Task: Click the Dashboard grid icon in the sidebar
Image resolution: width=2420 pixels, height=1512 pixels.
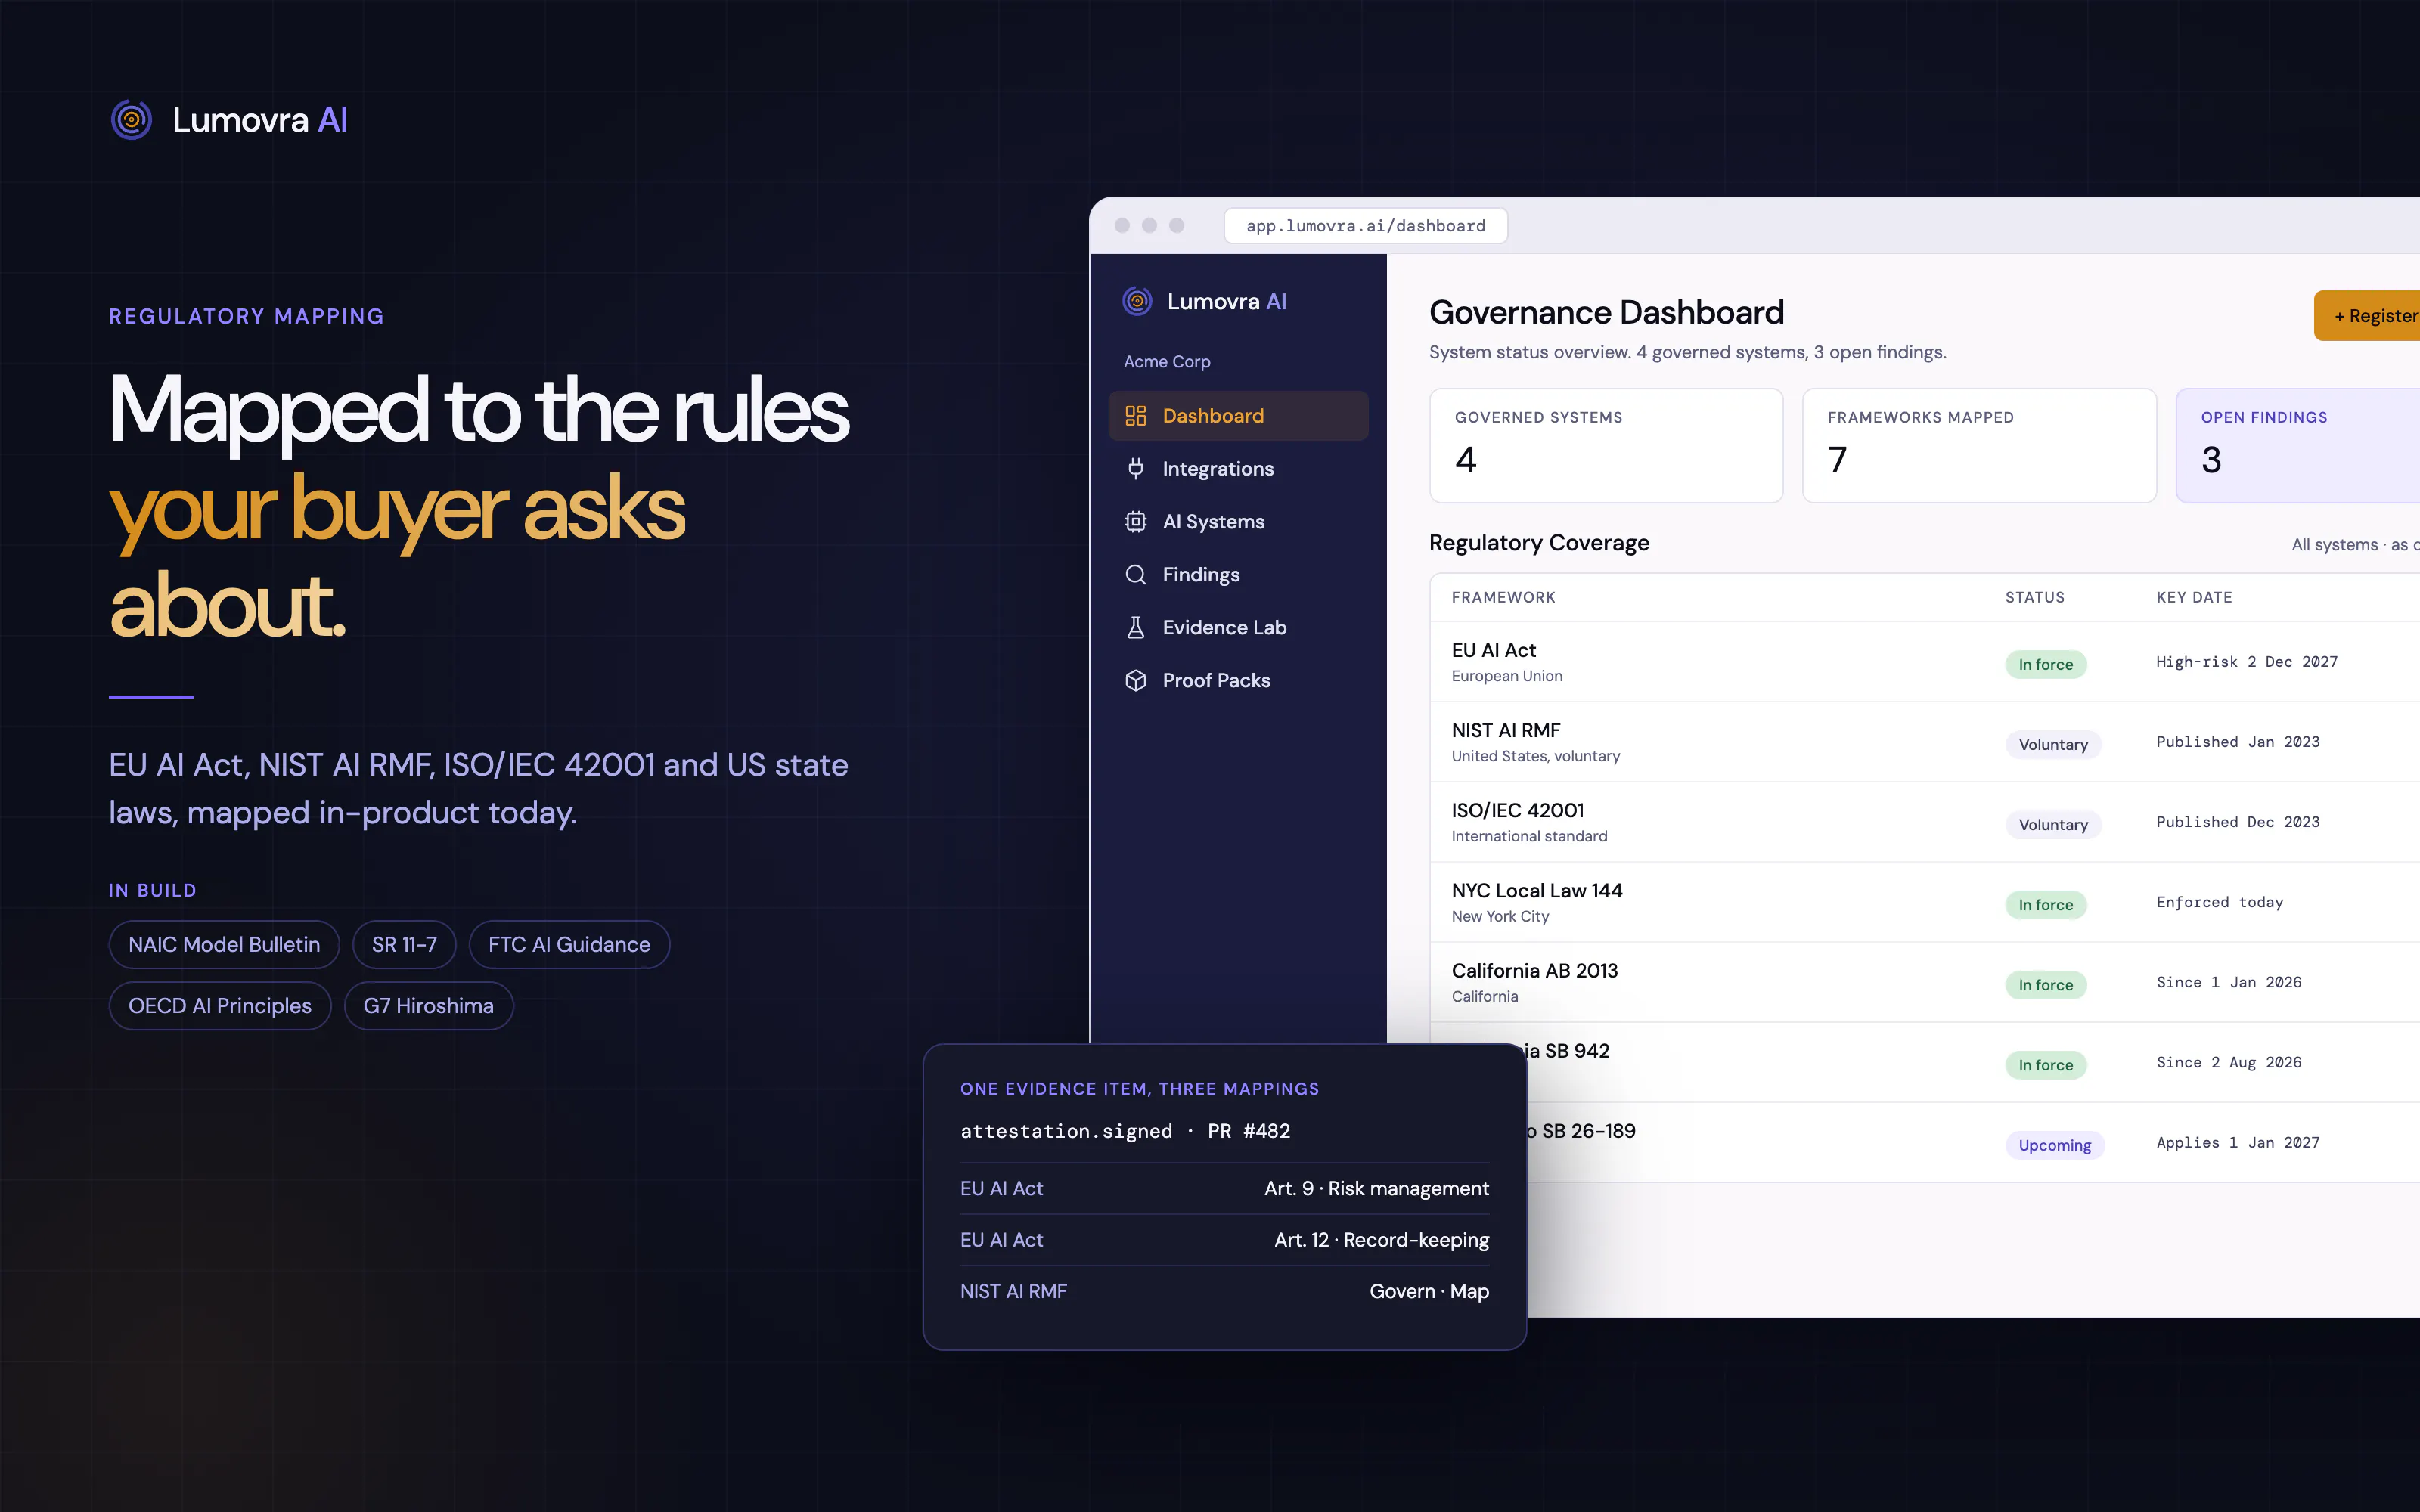Action: pyautogui.click(x=1136, y=416)
